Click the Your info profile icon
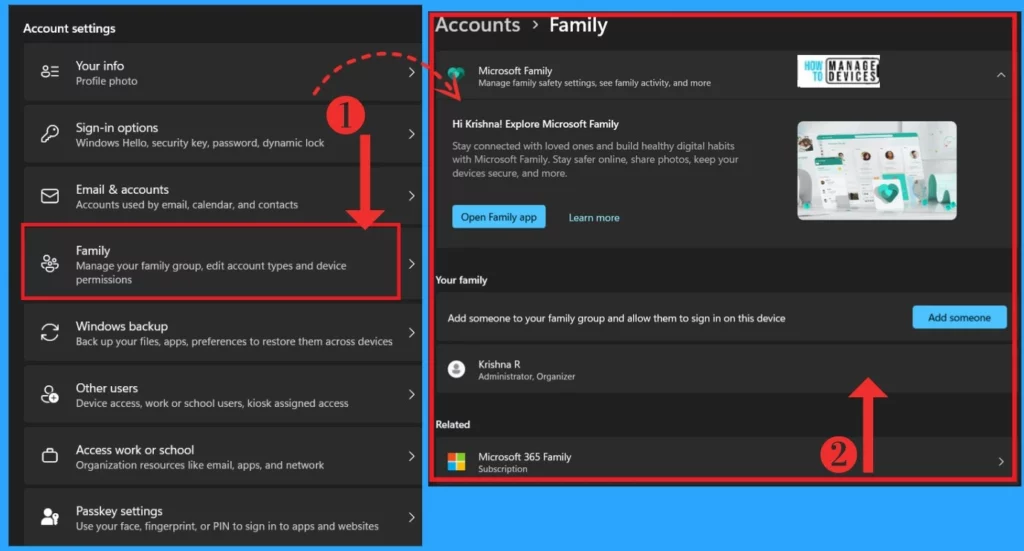The image size is (1024, 551). 50,72
